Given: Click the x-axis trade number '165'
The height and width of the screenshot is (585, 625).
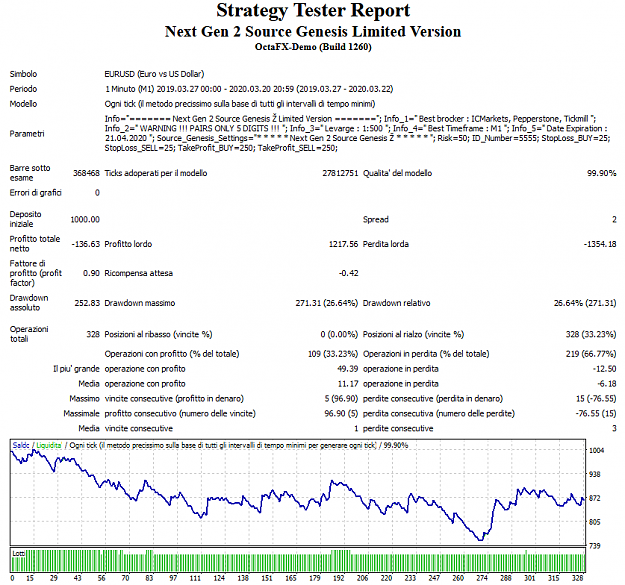Looking at the screenshot, I should coord(291,578).
